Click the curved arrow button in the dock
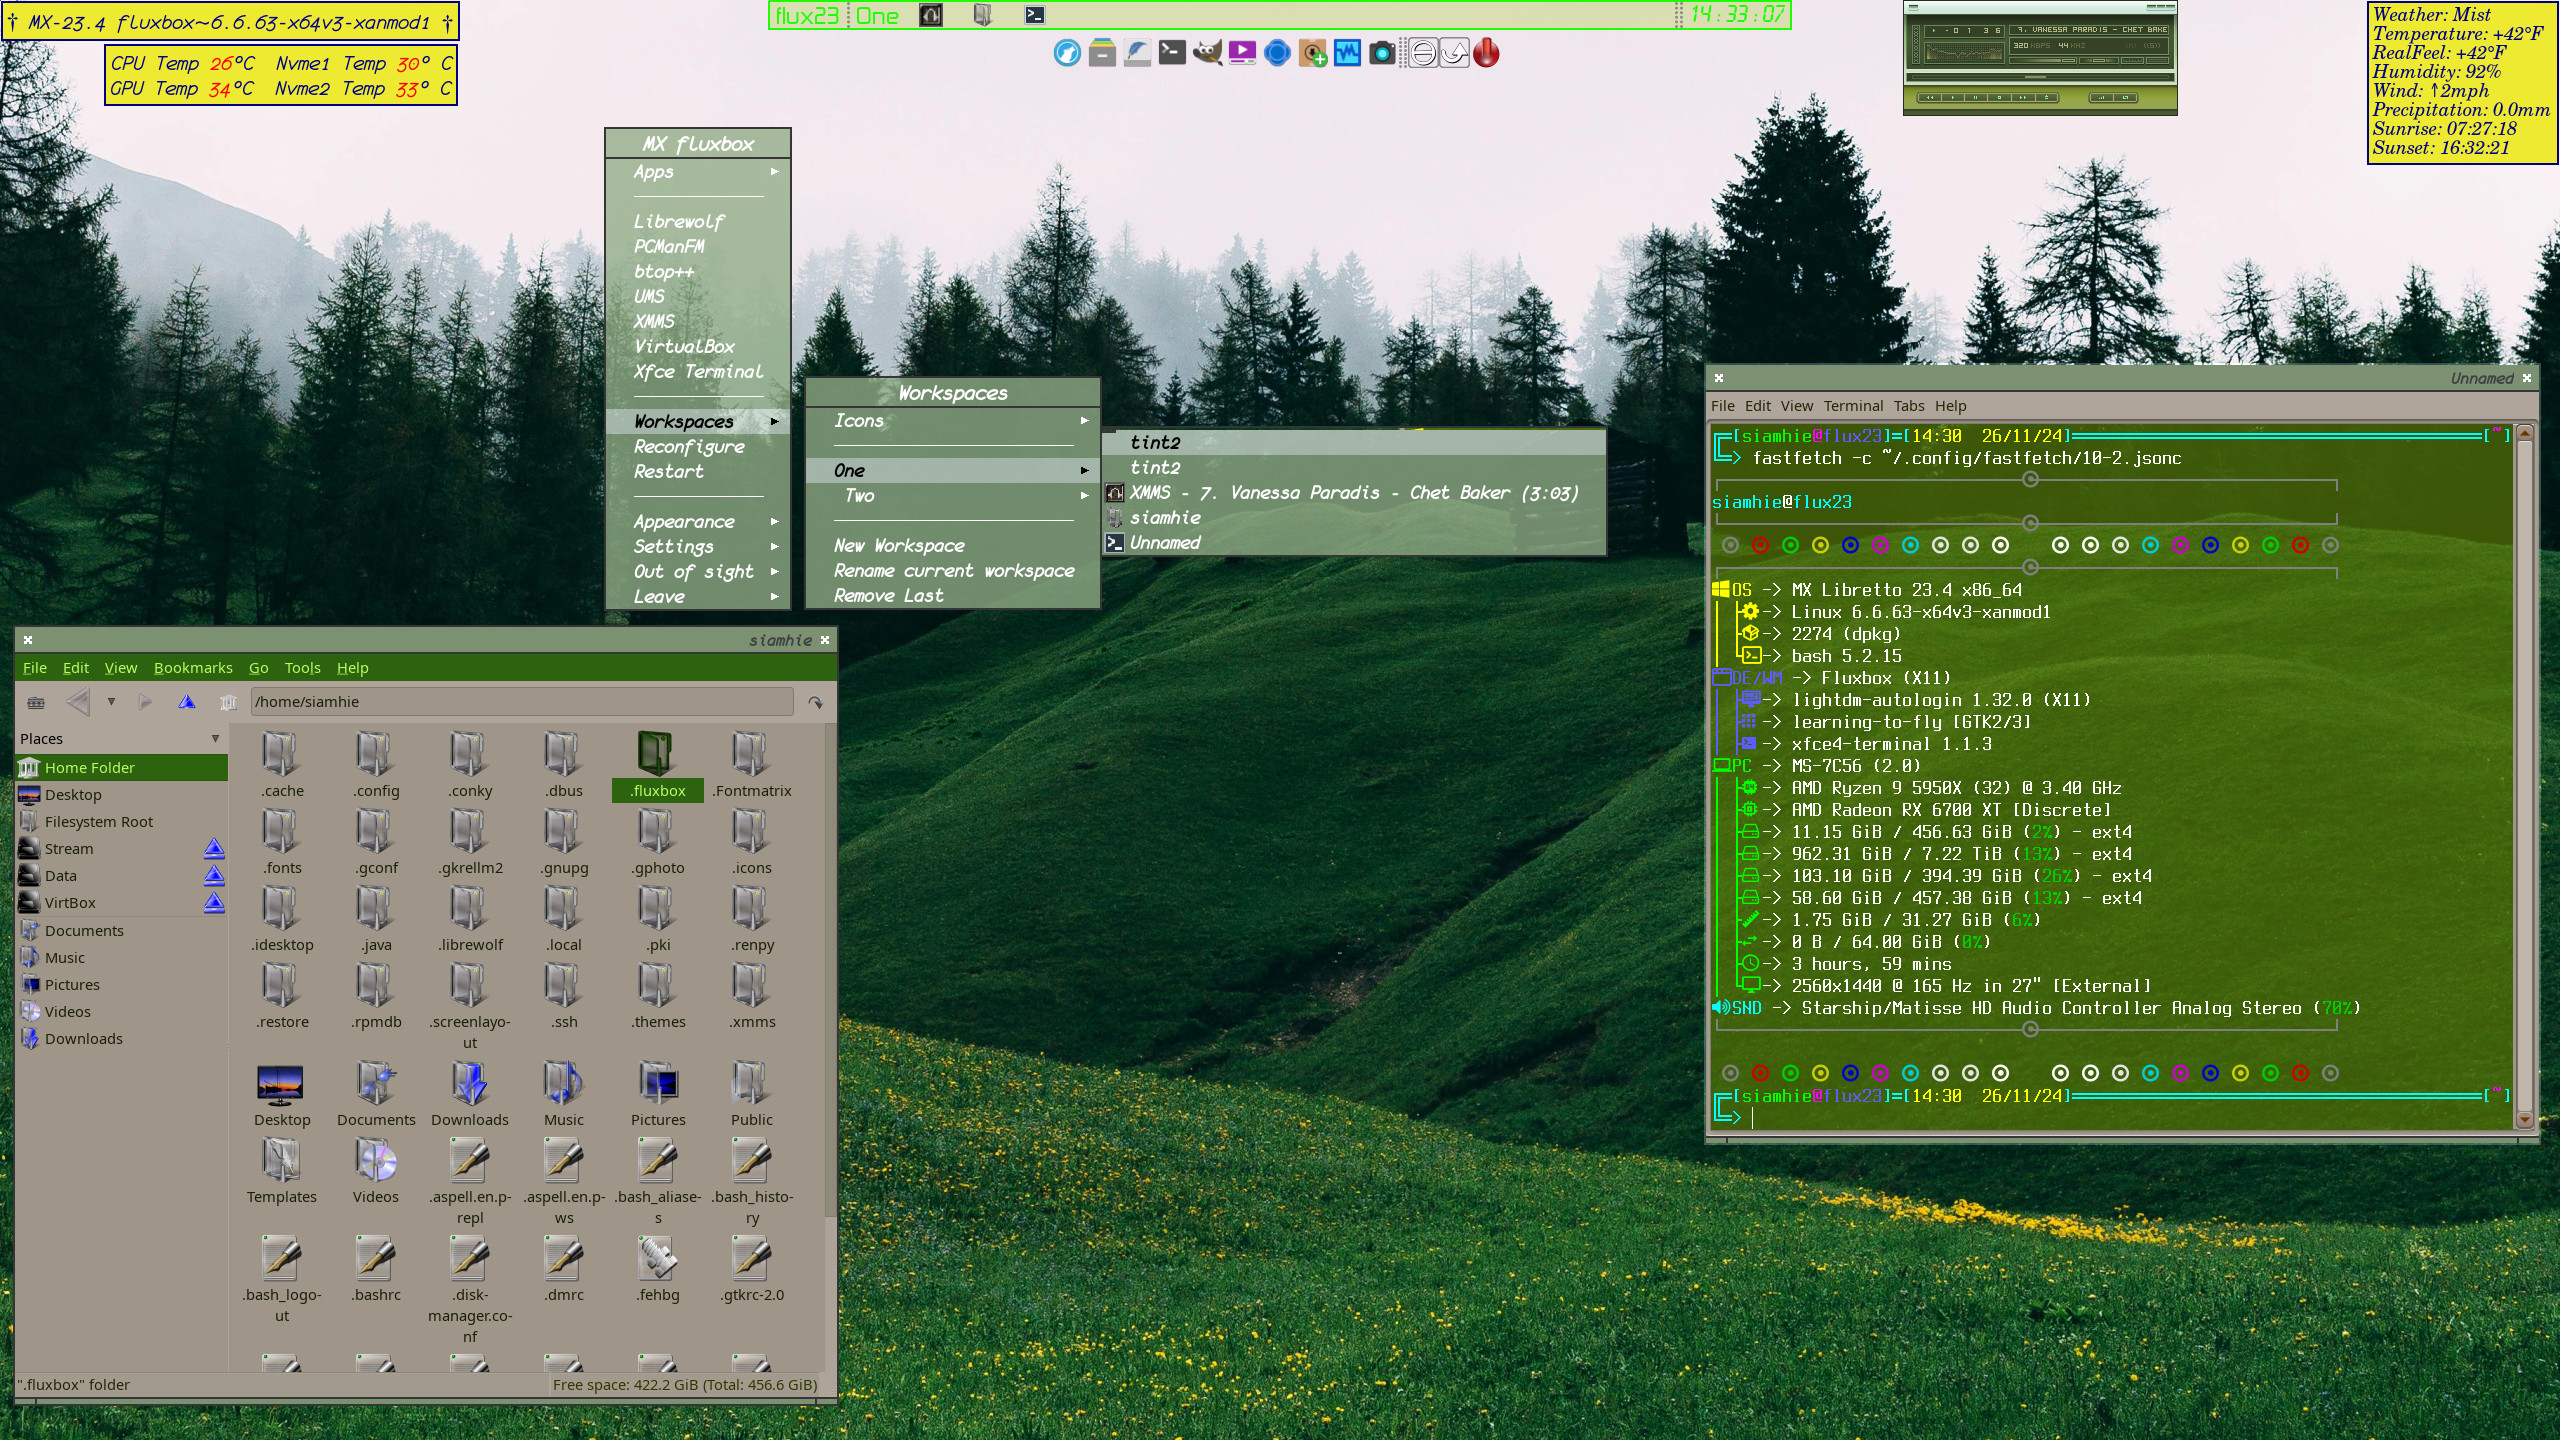This screenshot has height=1440, width=2560. (1454, 53)
